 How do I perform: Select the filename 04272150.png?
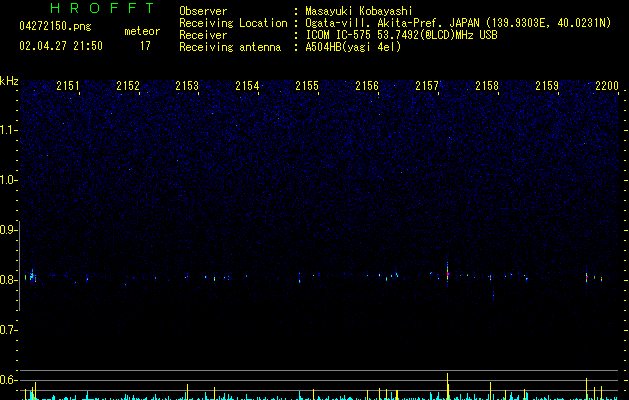pyautogui.click(x=55, y=26)
